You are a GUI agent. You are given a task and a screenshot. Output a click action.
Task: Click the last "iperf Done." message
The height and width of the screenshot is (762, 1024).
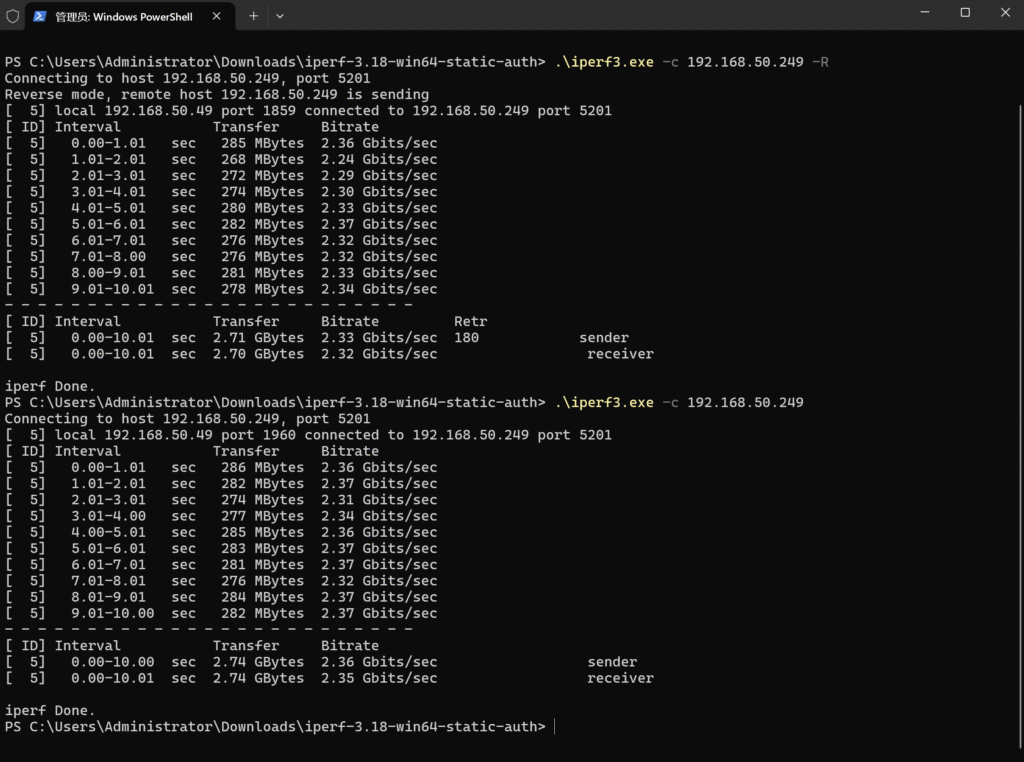(x=50, y=710)
